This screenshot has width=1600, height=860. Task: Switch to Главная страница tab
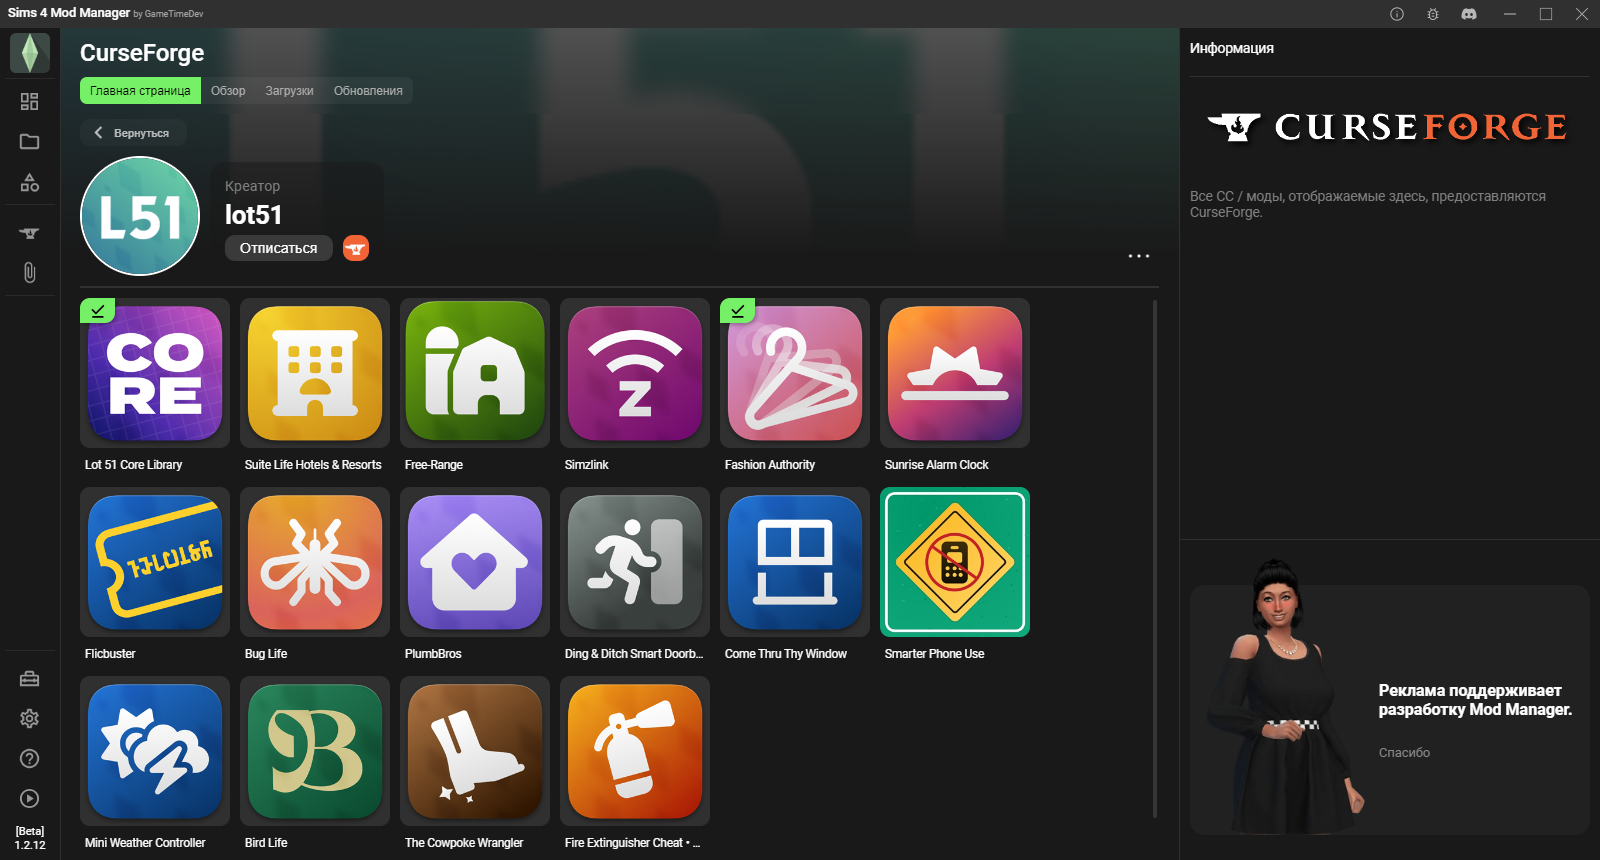coord(140,91)
